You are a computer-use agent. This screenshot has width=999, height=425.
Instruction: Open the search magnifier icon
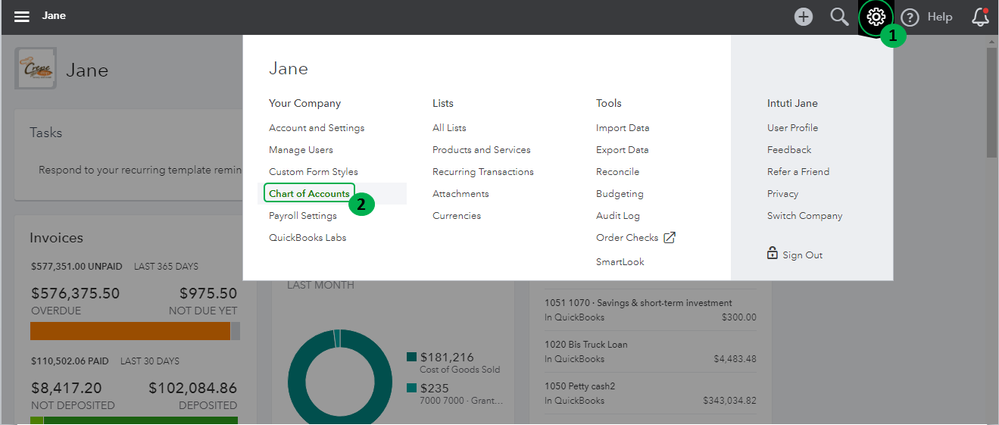[840, 17]
